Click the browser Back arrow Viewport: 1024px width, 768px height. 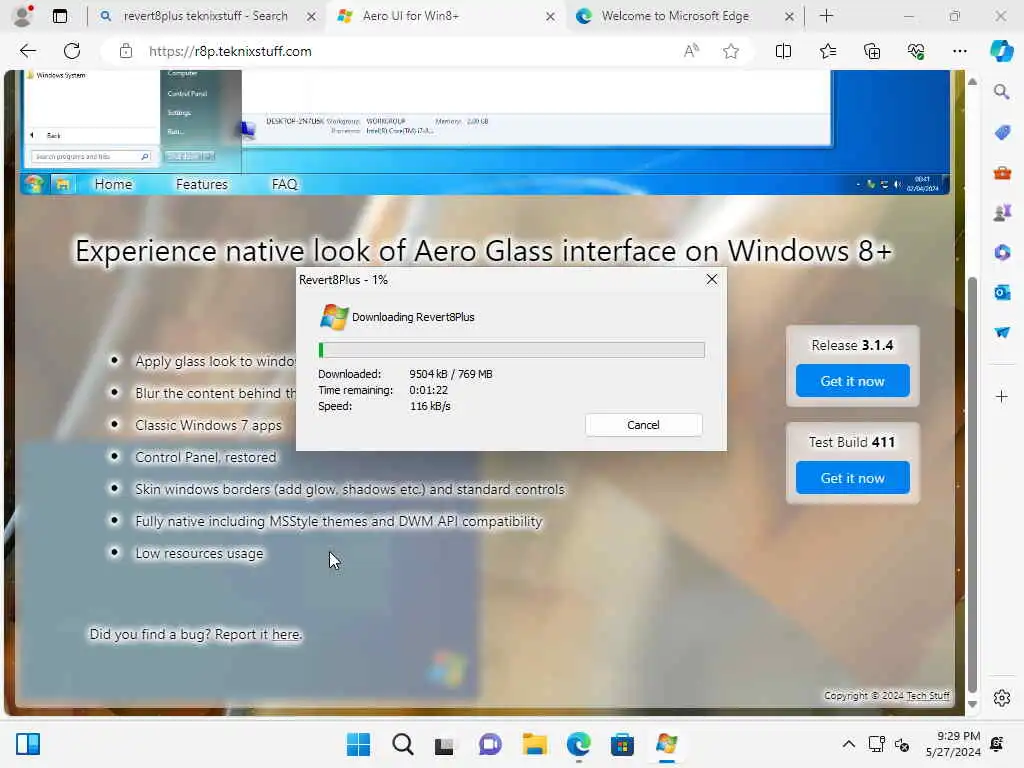tap(27, 51)
